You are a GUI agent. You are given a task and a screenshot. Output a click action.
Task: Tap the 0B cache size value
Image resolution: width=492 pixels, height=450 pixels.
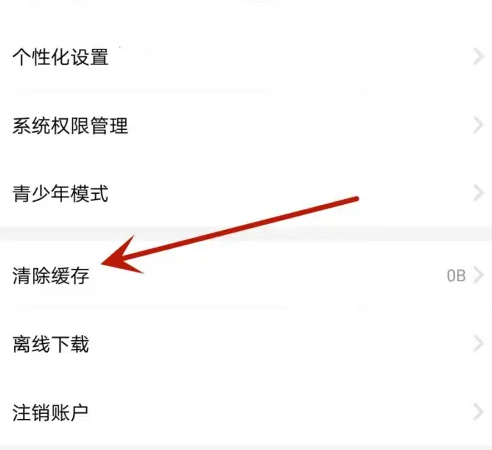[x=456, y=276]
